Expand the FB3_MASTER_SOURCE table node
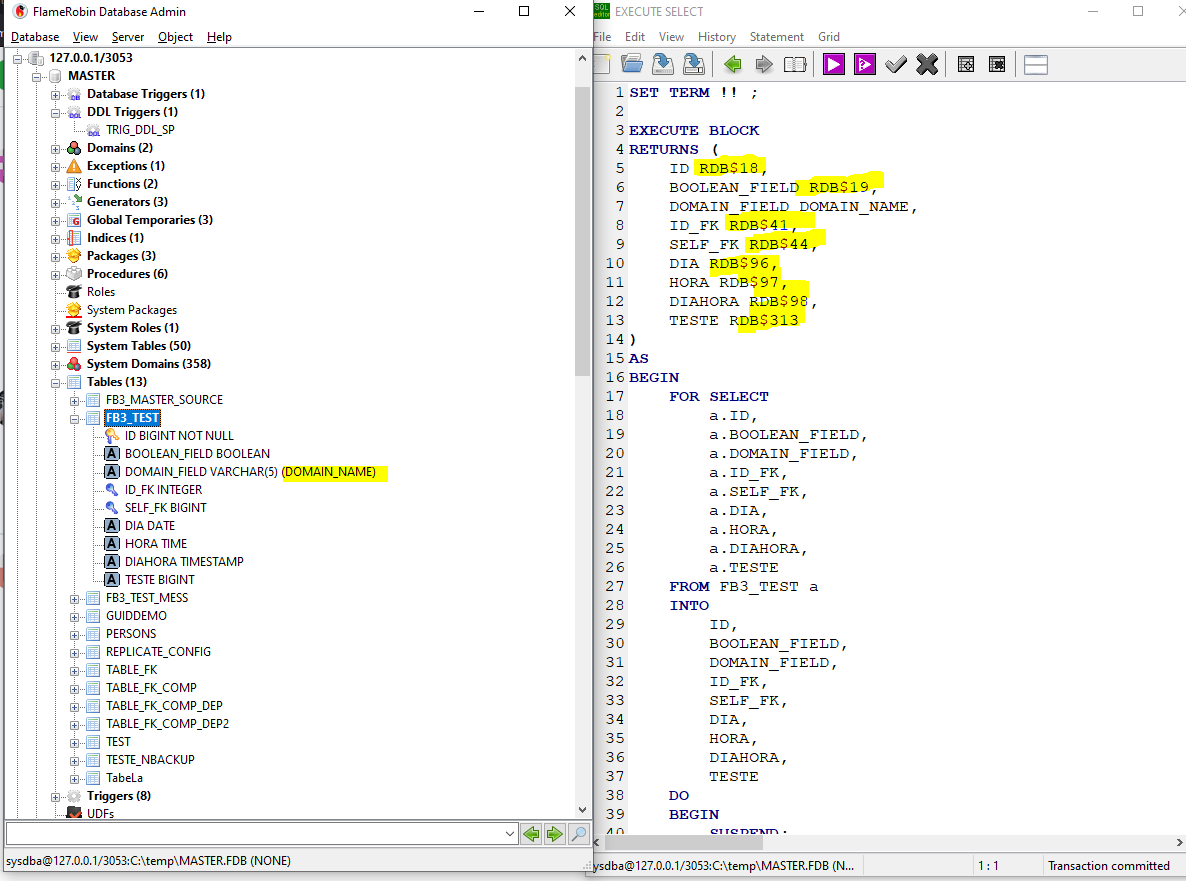1186x881 pixels. pos(74,401)
